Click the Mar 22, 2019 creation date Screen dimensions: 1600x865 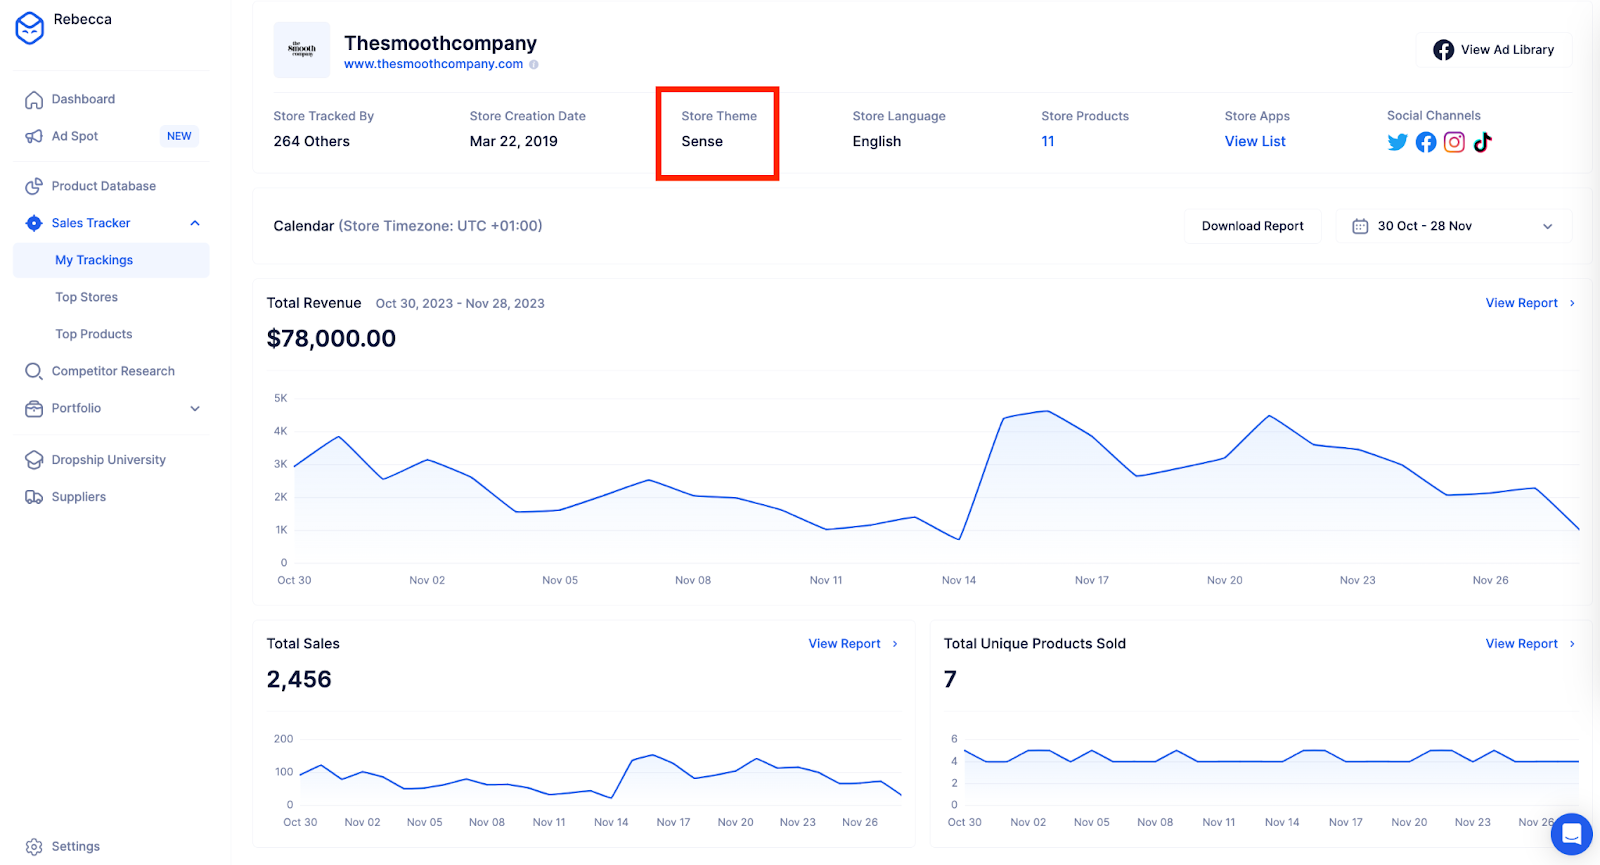click(514, 141)
